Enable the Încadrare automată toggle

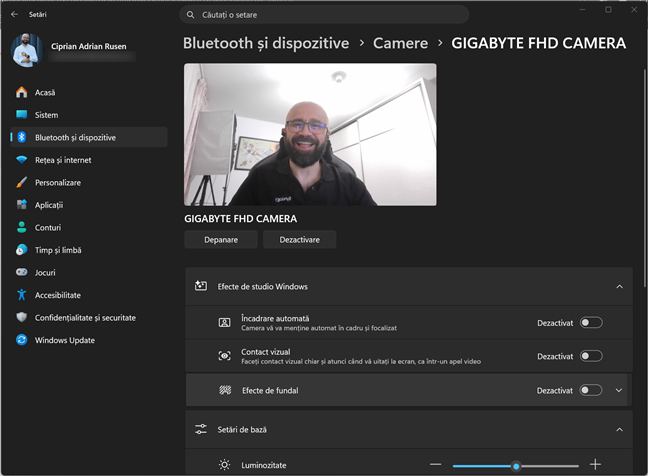click(591, 322)
